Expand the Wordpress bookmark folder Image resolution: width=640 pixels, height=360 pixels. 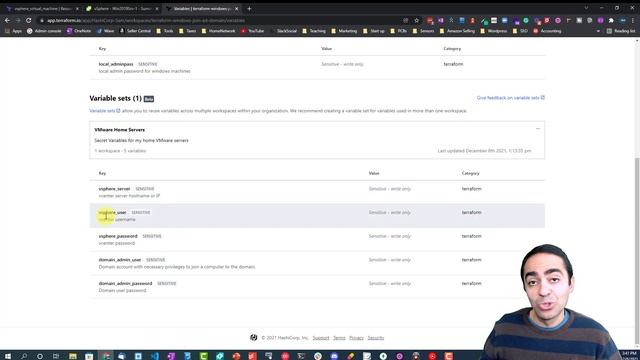(493, 31)
